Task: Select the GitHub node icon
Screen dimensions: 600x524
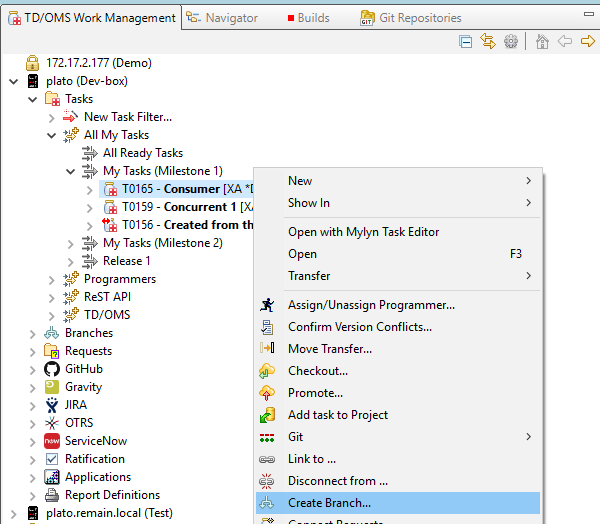Action: 52,369
